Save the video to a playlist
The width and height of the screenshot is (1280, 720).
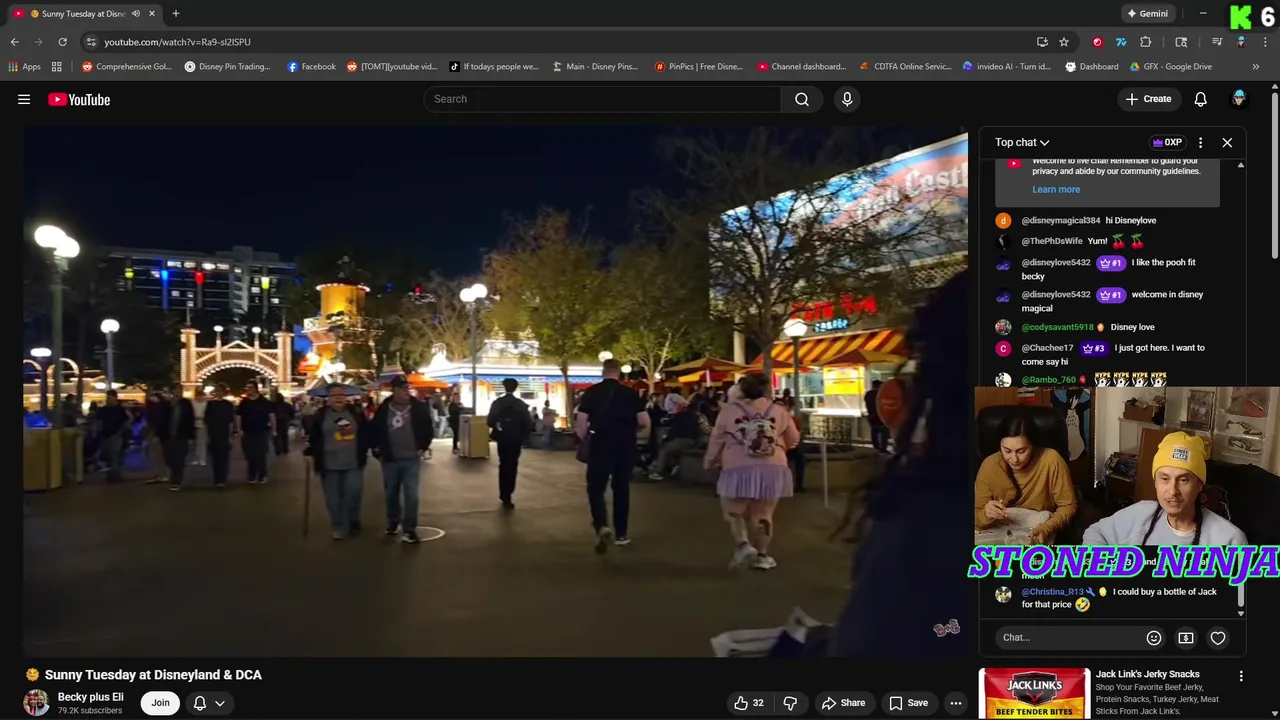909,703
